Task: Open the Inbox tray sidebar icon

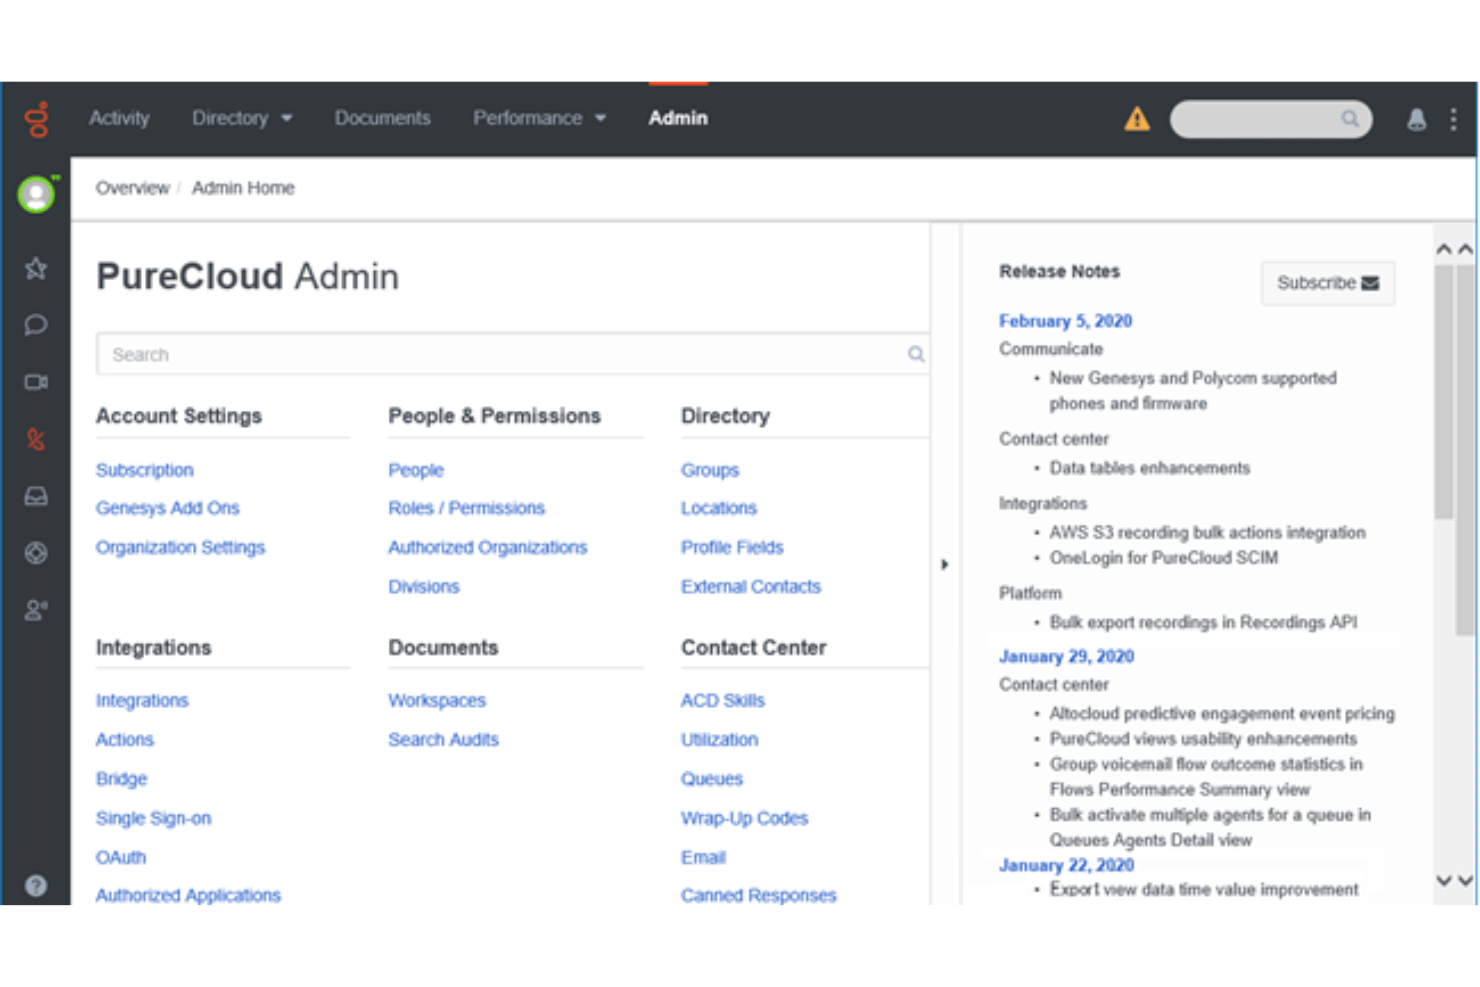Action: (36, 496)
